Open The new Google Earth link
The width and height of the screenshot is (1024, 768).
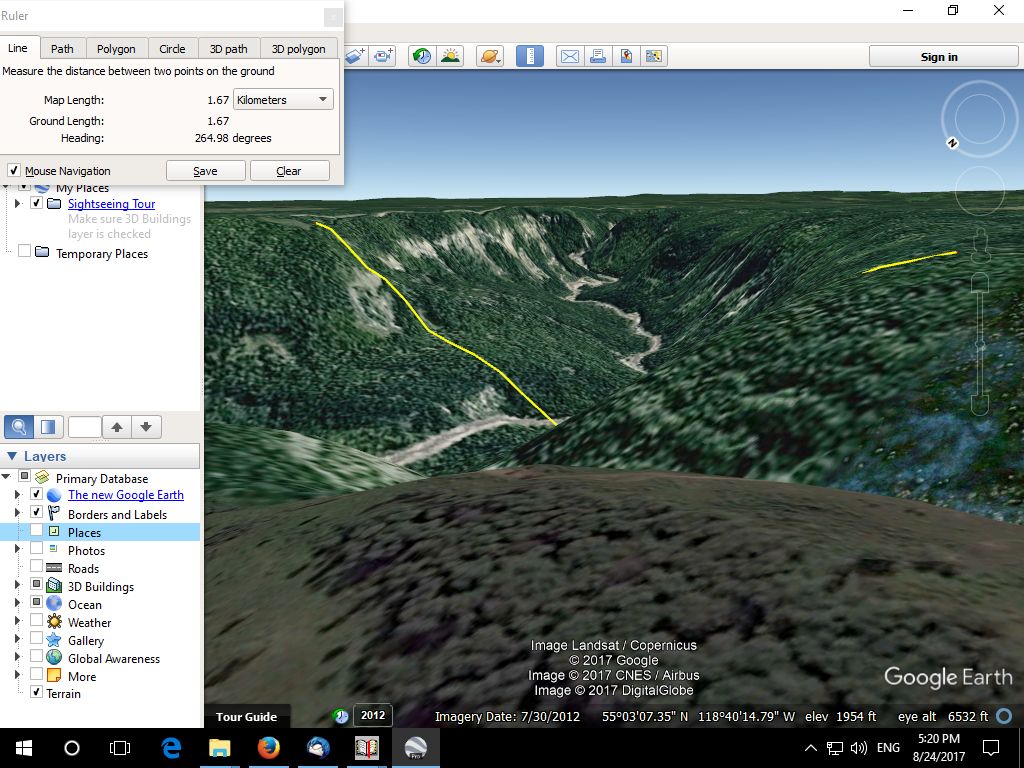[126, 495]
